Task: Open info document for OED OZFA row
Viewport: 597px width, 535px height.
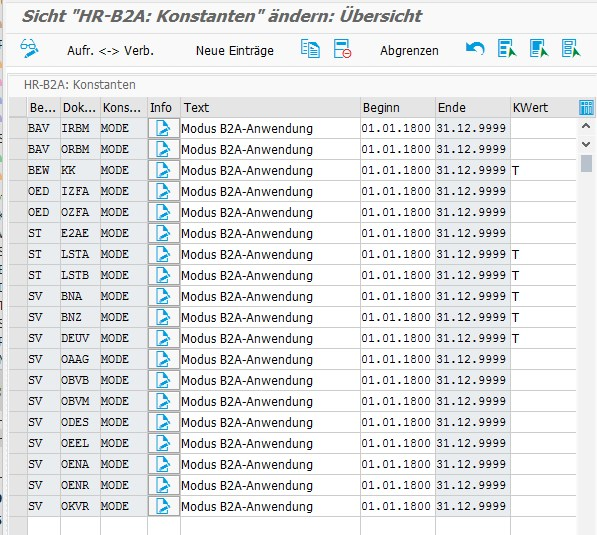Action: [164, 212]
